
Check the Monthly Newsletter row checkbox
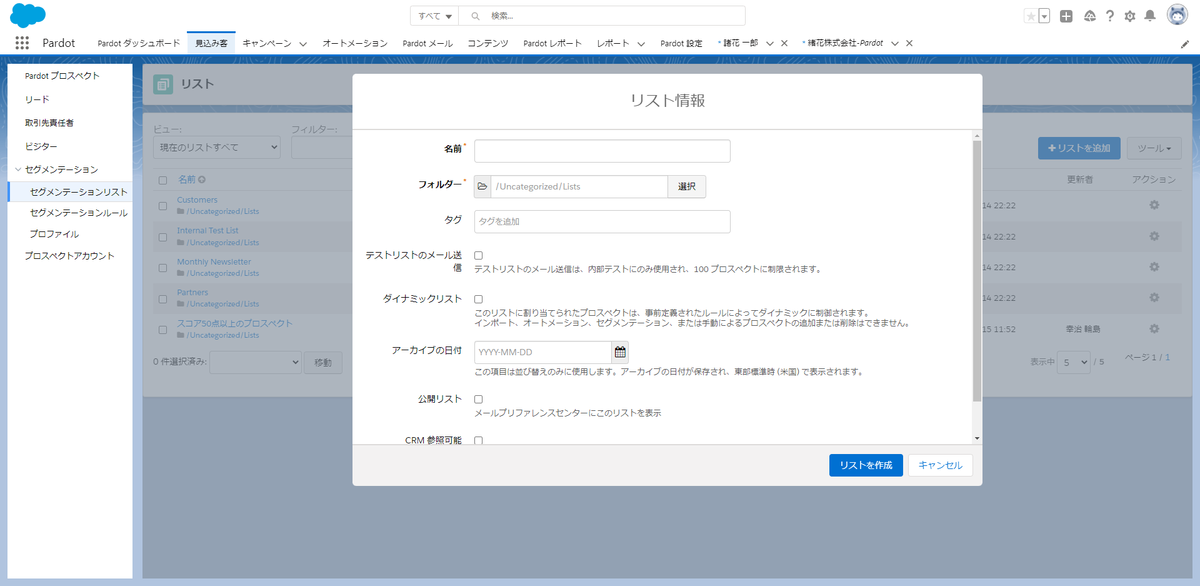[x=163, y=267]
